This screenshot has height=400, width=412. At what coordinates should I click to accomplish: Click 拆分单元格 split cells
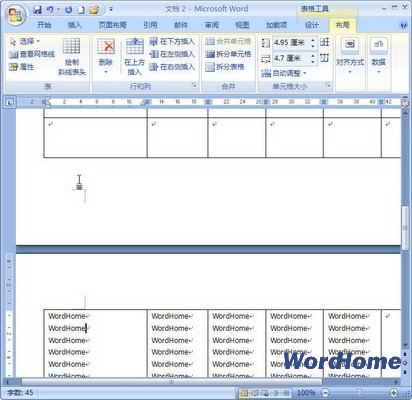click(228, 54)
